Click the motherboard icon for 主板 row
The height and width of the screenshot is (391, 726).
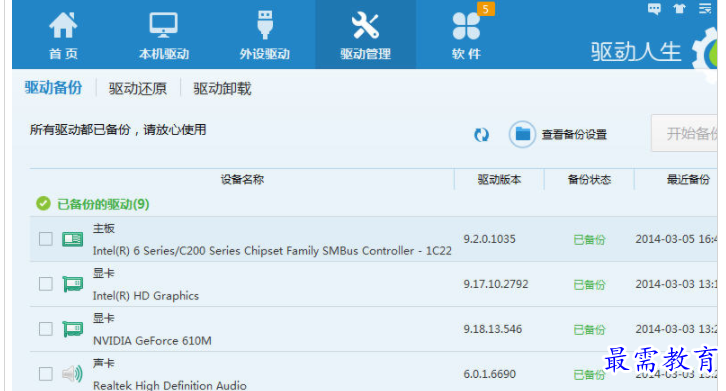pyautogui.click(x=73, y=239)
